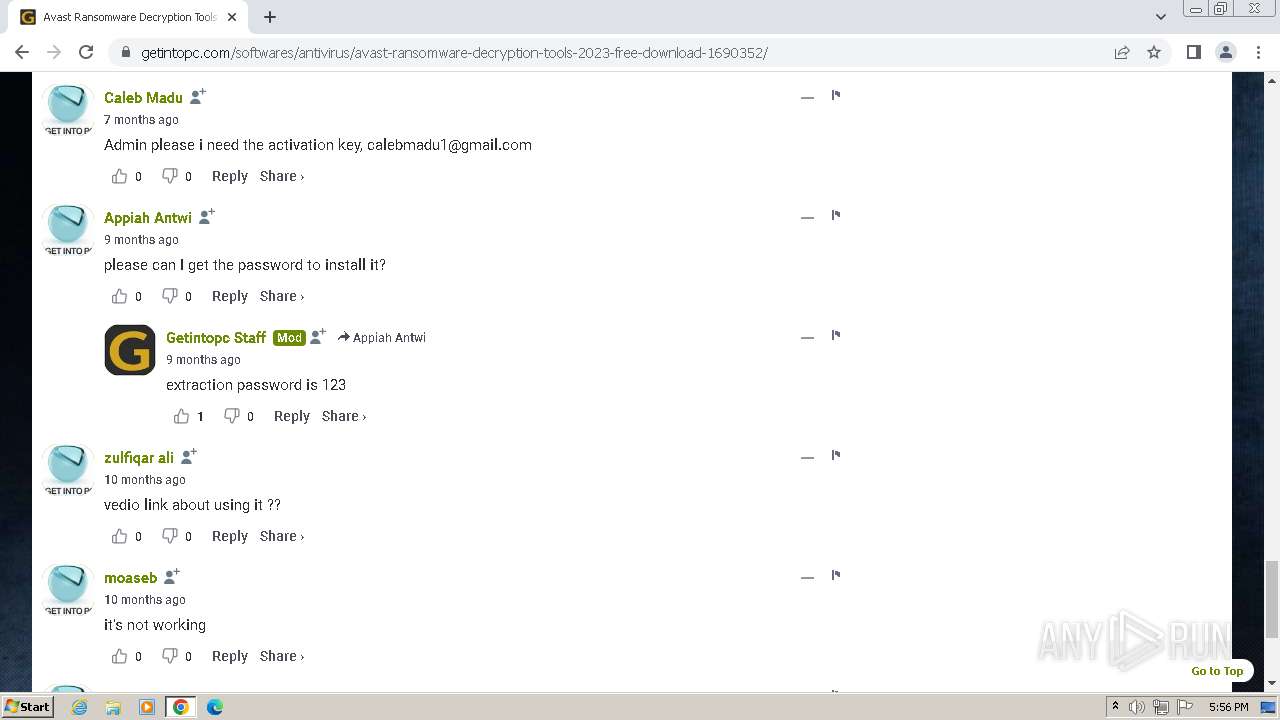Open Caleb Madu's profile name link
Image resolution: width=1280 pixels, height=720 pixels.
point(143,97)
